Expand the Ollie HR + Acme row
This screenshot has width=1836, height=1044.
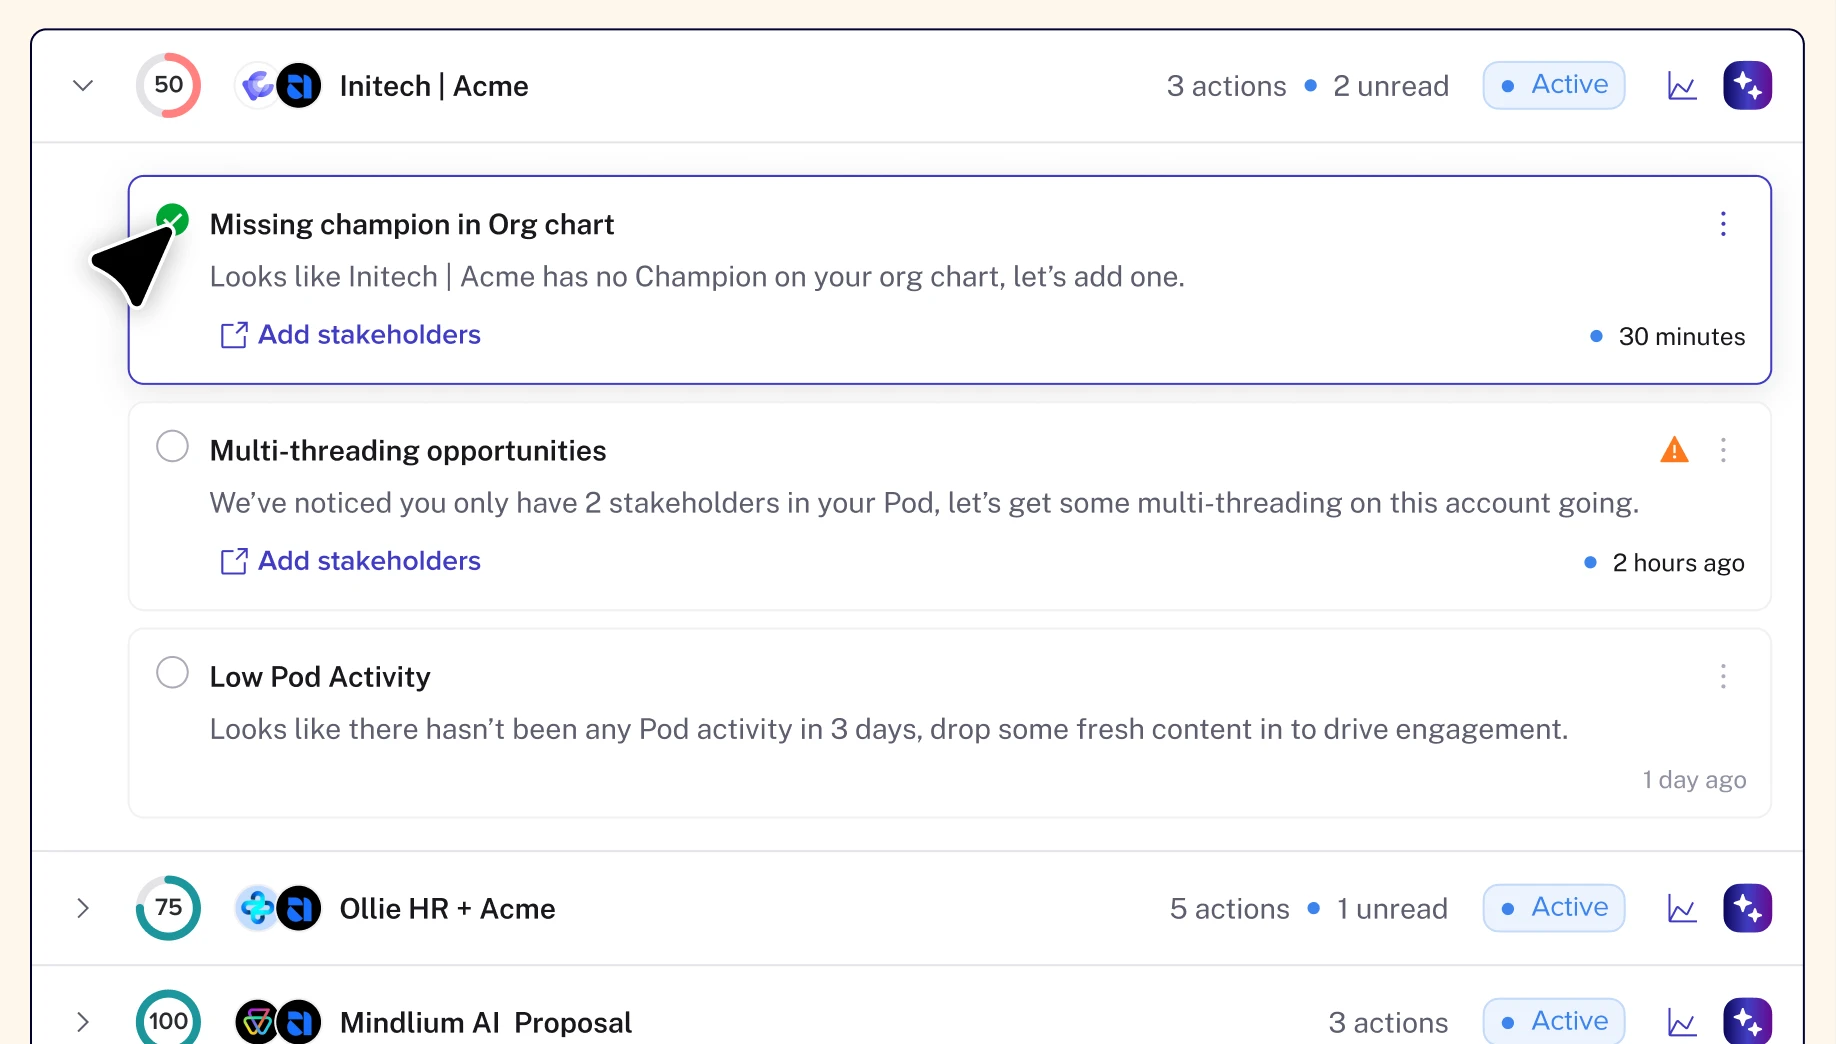pos(83,908)
